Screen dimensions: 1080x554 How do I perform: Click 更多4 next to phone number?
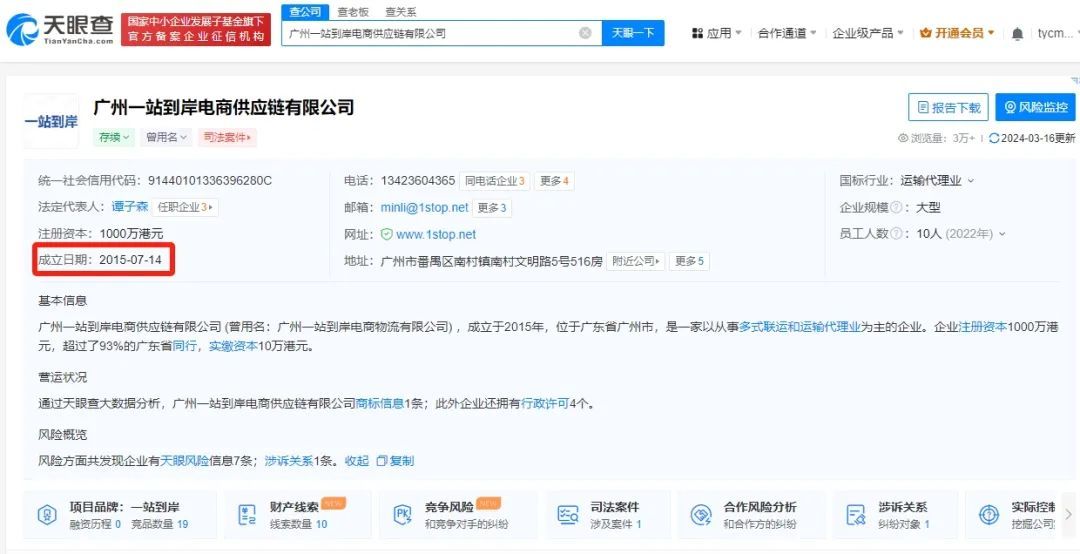pos(554,181)
